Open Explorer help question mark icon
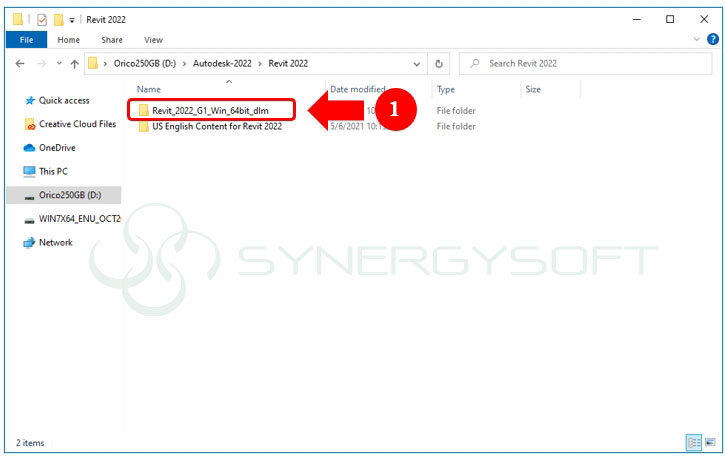The image size is (725, 460). click(x=713, y=39)
